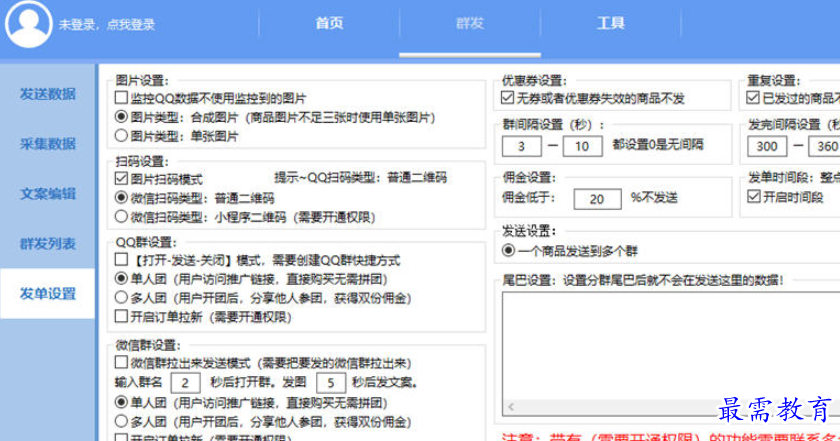840x441 pixels.
Task: Open the 首页 tab
Action: pos(329,24)
